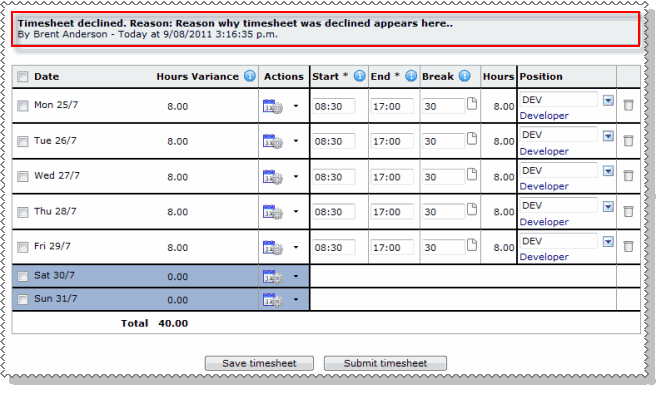This screenshot has width=665, height=394.
Task: Check the Fri 29/7 row checkbox
Action: (22, 247)
